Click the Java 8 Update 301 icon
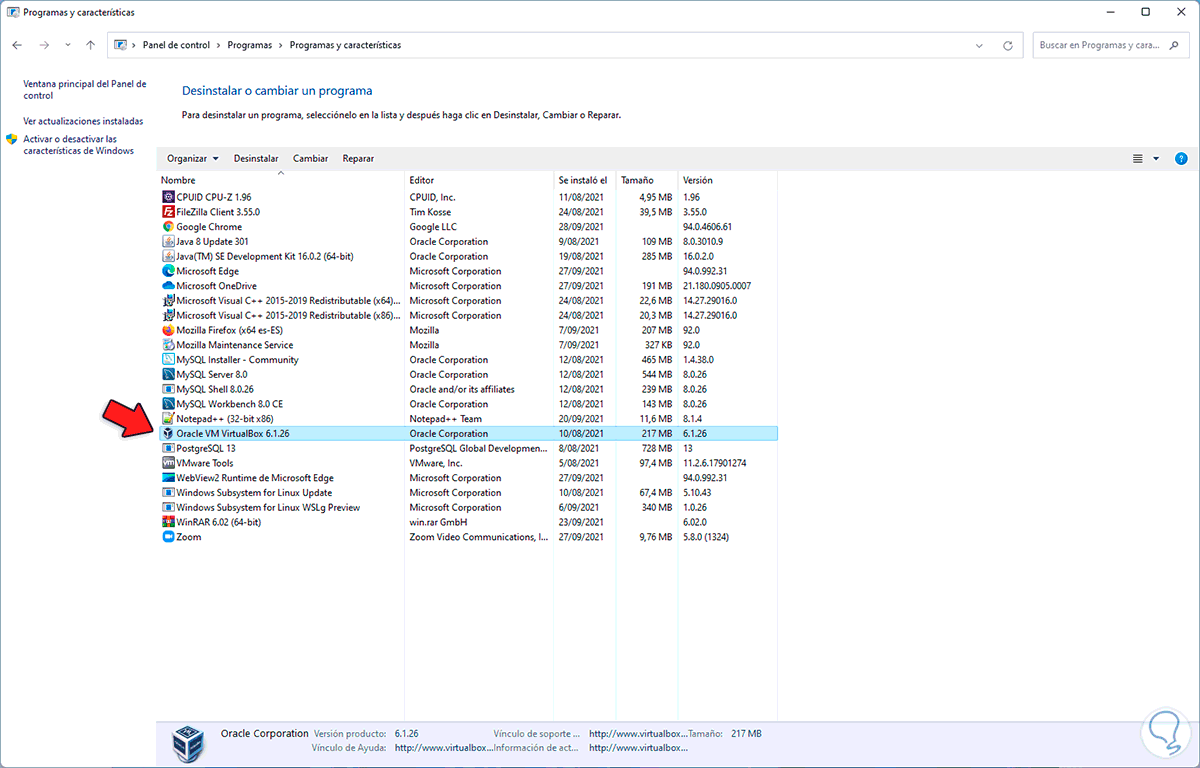Viewport: 1200px width, 768px height. tap(168, 242)
